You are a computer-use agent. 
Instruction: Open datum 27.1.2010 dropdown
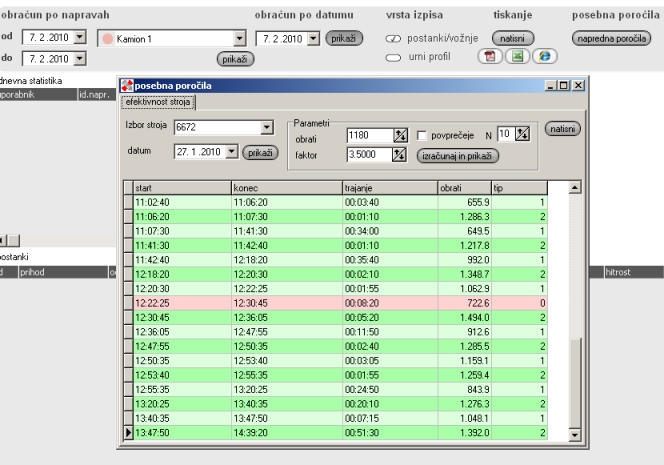click(232, 152)
